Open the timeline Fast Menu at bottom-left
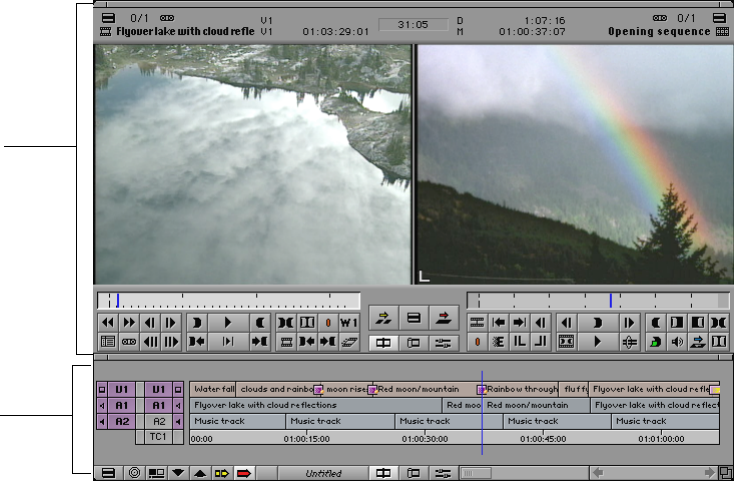Screen dimensions: 734x481 click(x=108, y=473)
